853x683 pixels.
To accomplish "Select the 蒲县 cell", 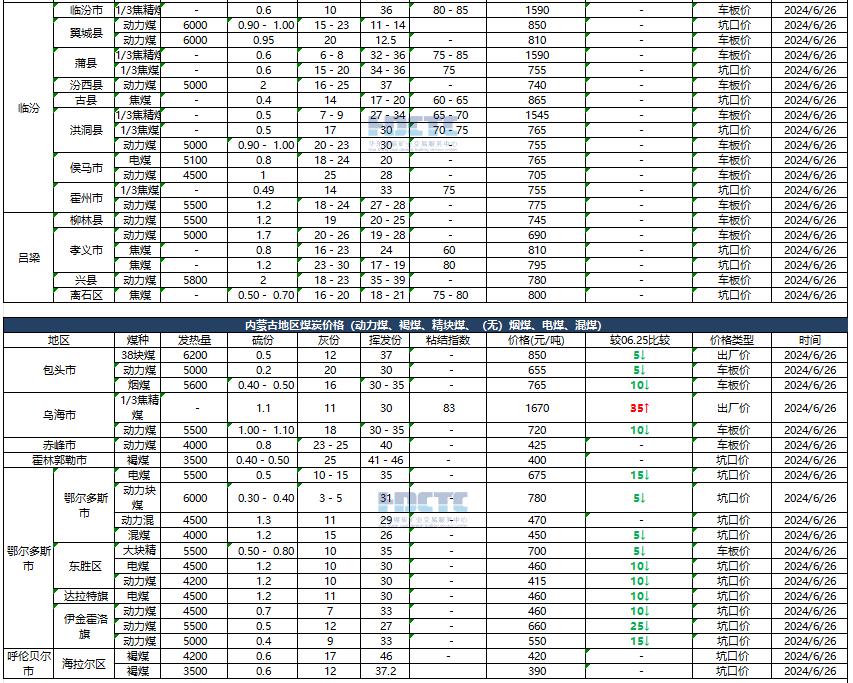I will pyautogui.click(x=84, y=63).
